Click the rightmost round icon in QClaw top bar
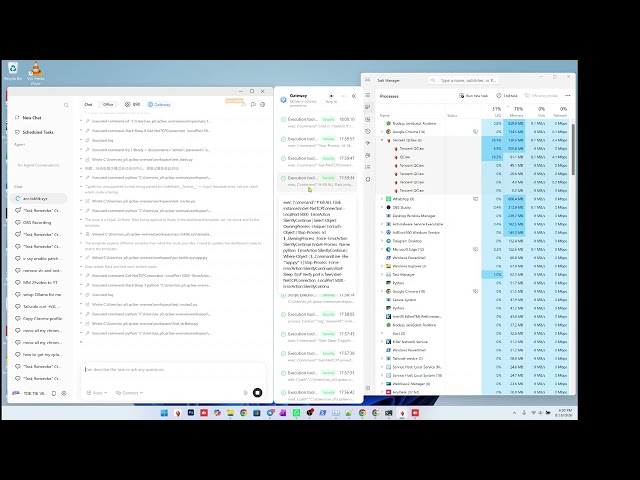Screen dimensions: 640x480 (x=262, y=104)
